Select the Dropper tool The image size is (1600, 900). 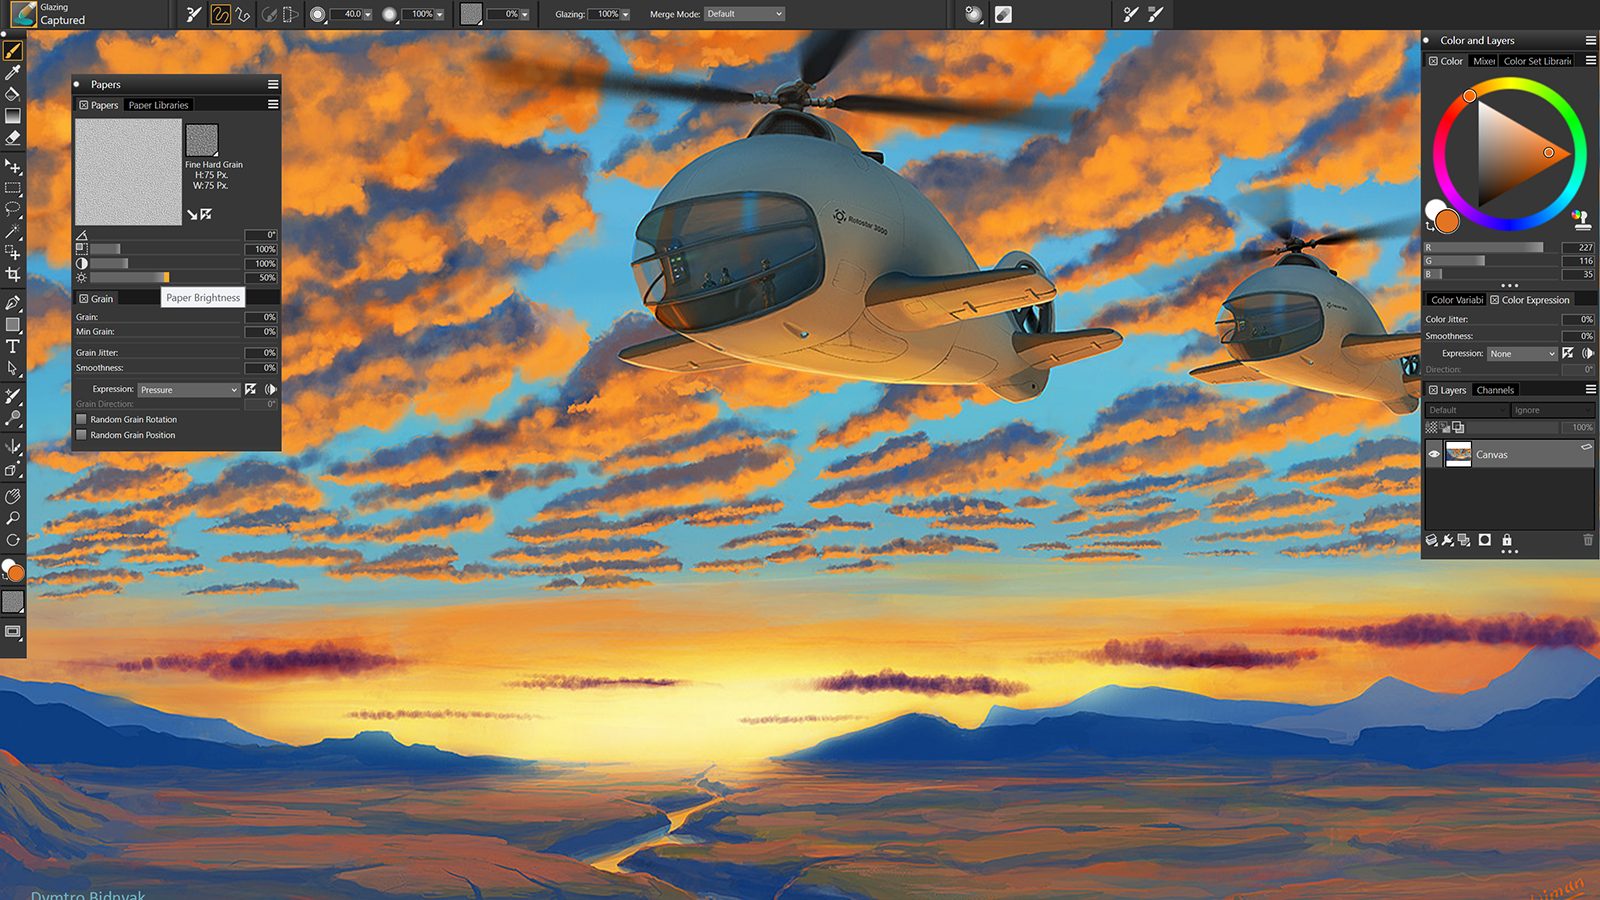click(13, 72)
